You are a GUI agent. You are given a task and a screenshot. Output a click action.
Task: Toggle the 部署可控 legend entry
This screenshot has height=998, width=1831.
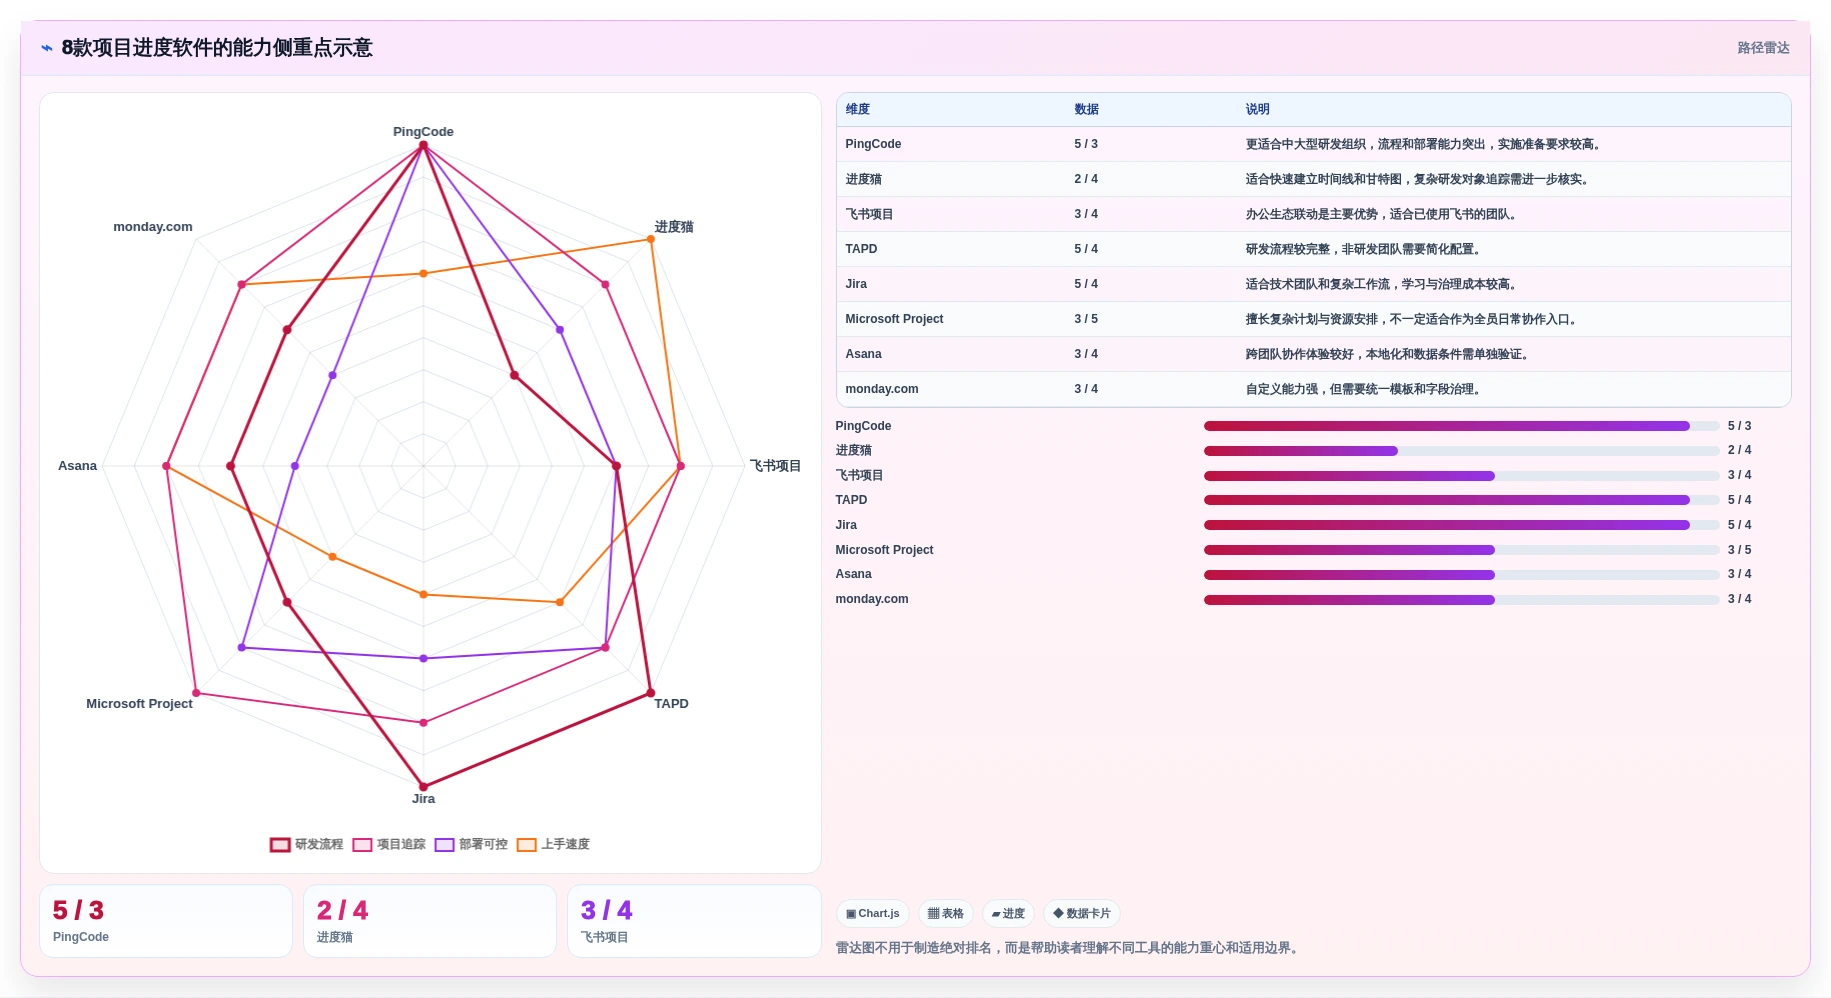471,844
